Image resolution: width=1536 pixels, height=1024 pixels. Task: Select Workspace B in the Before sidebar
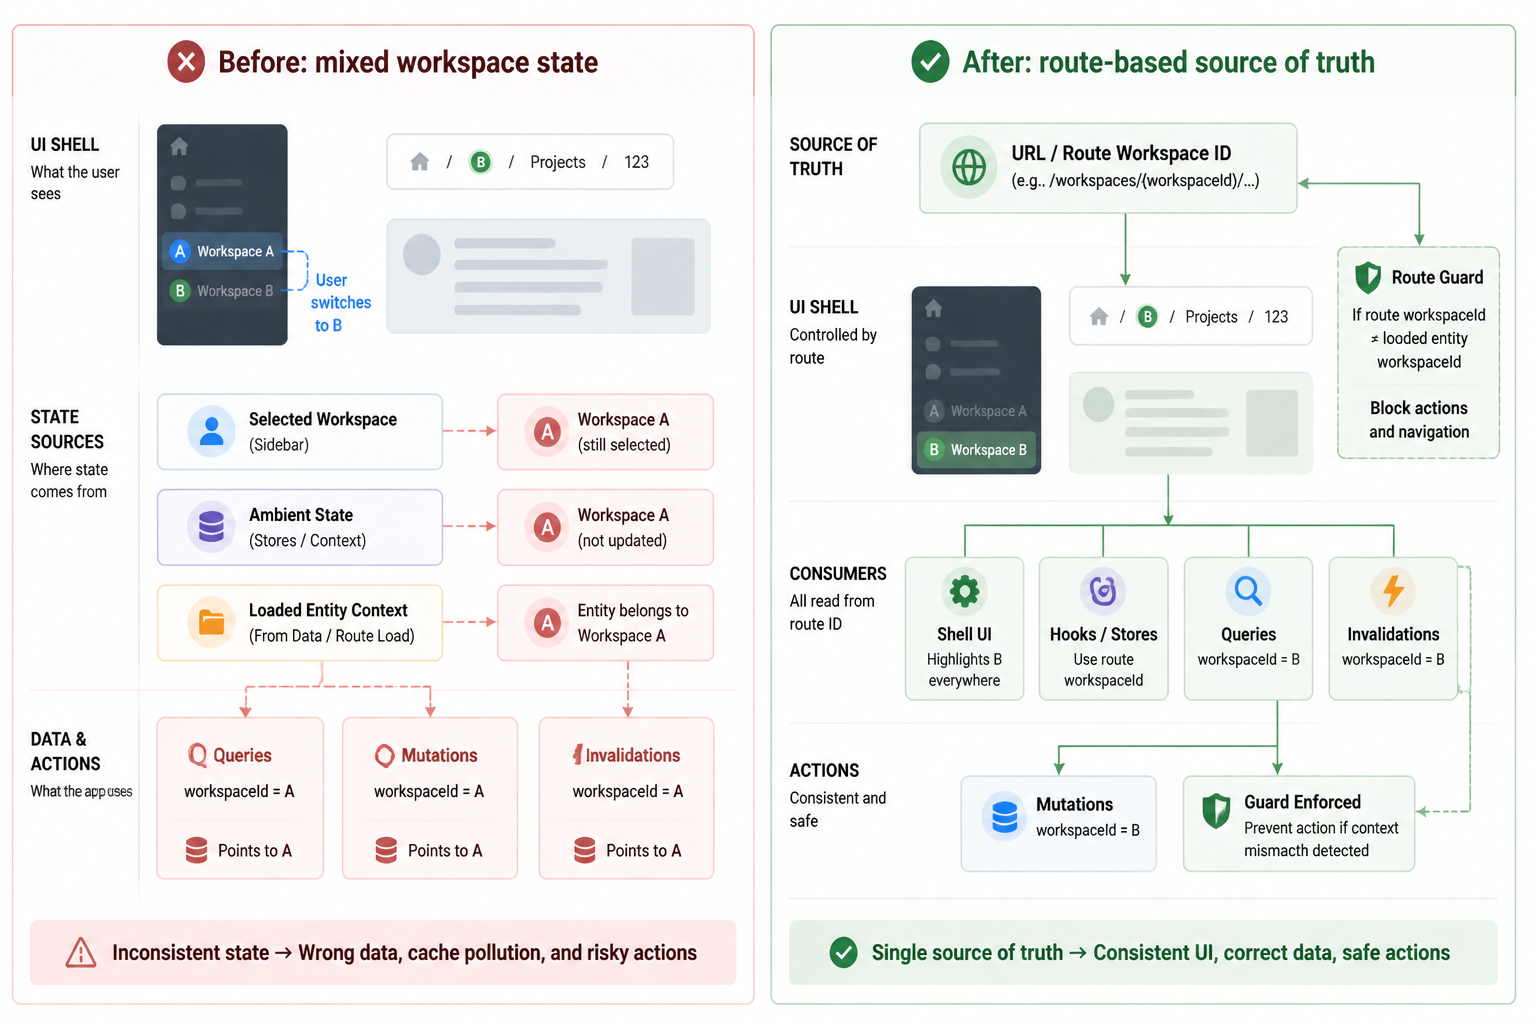coord(222,291)
